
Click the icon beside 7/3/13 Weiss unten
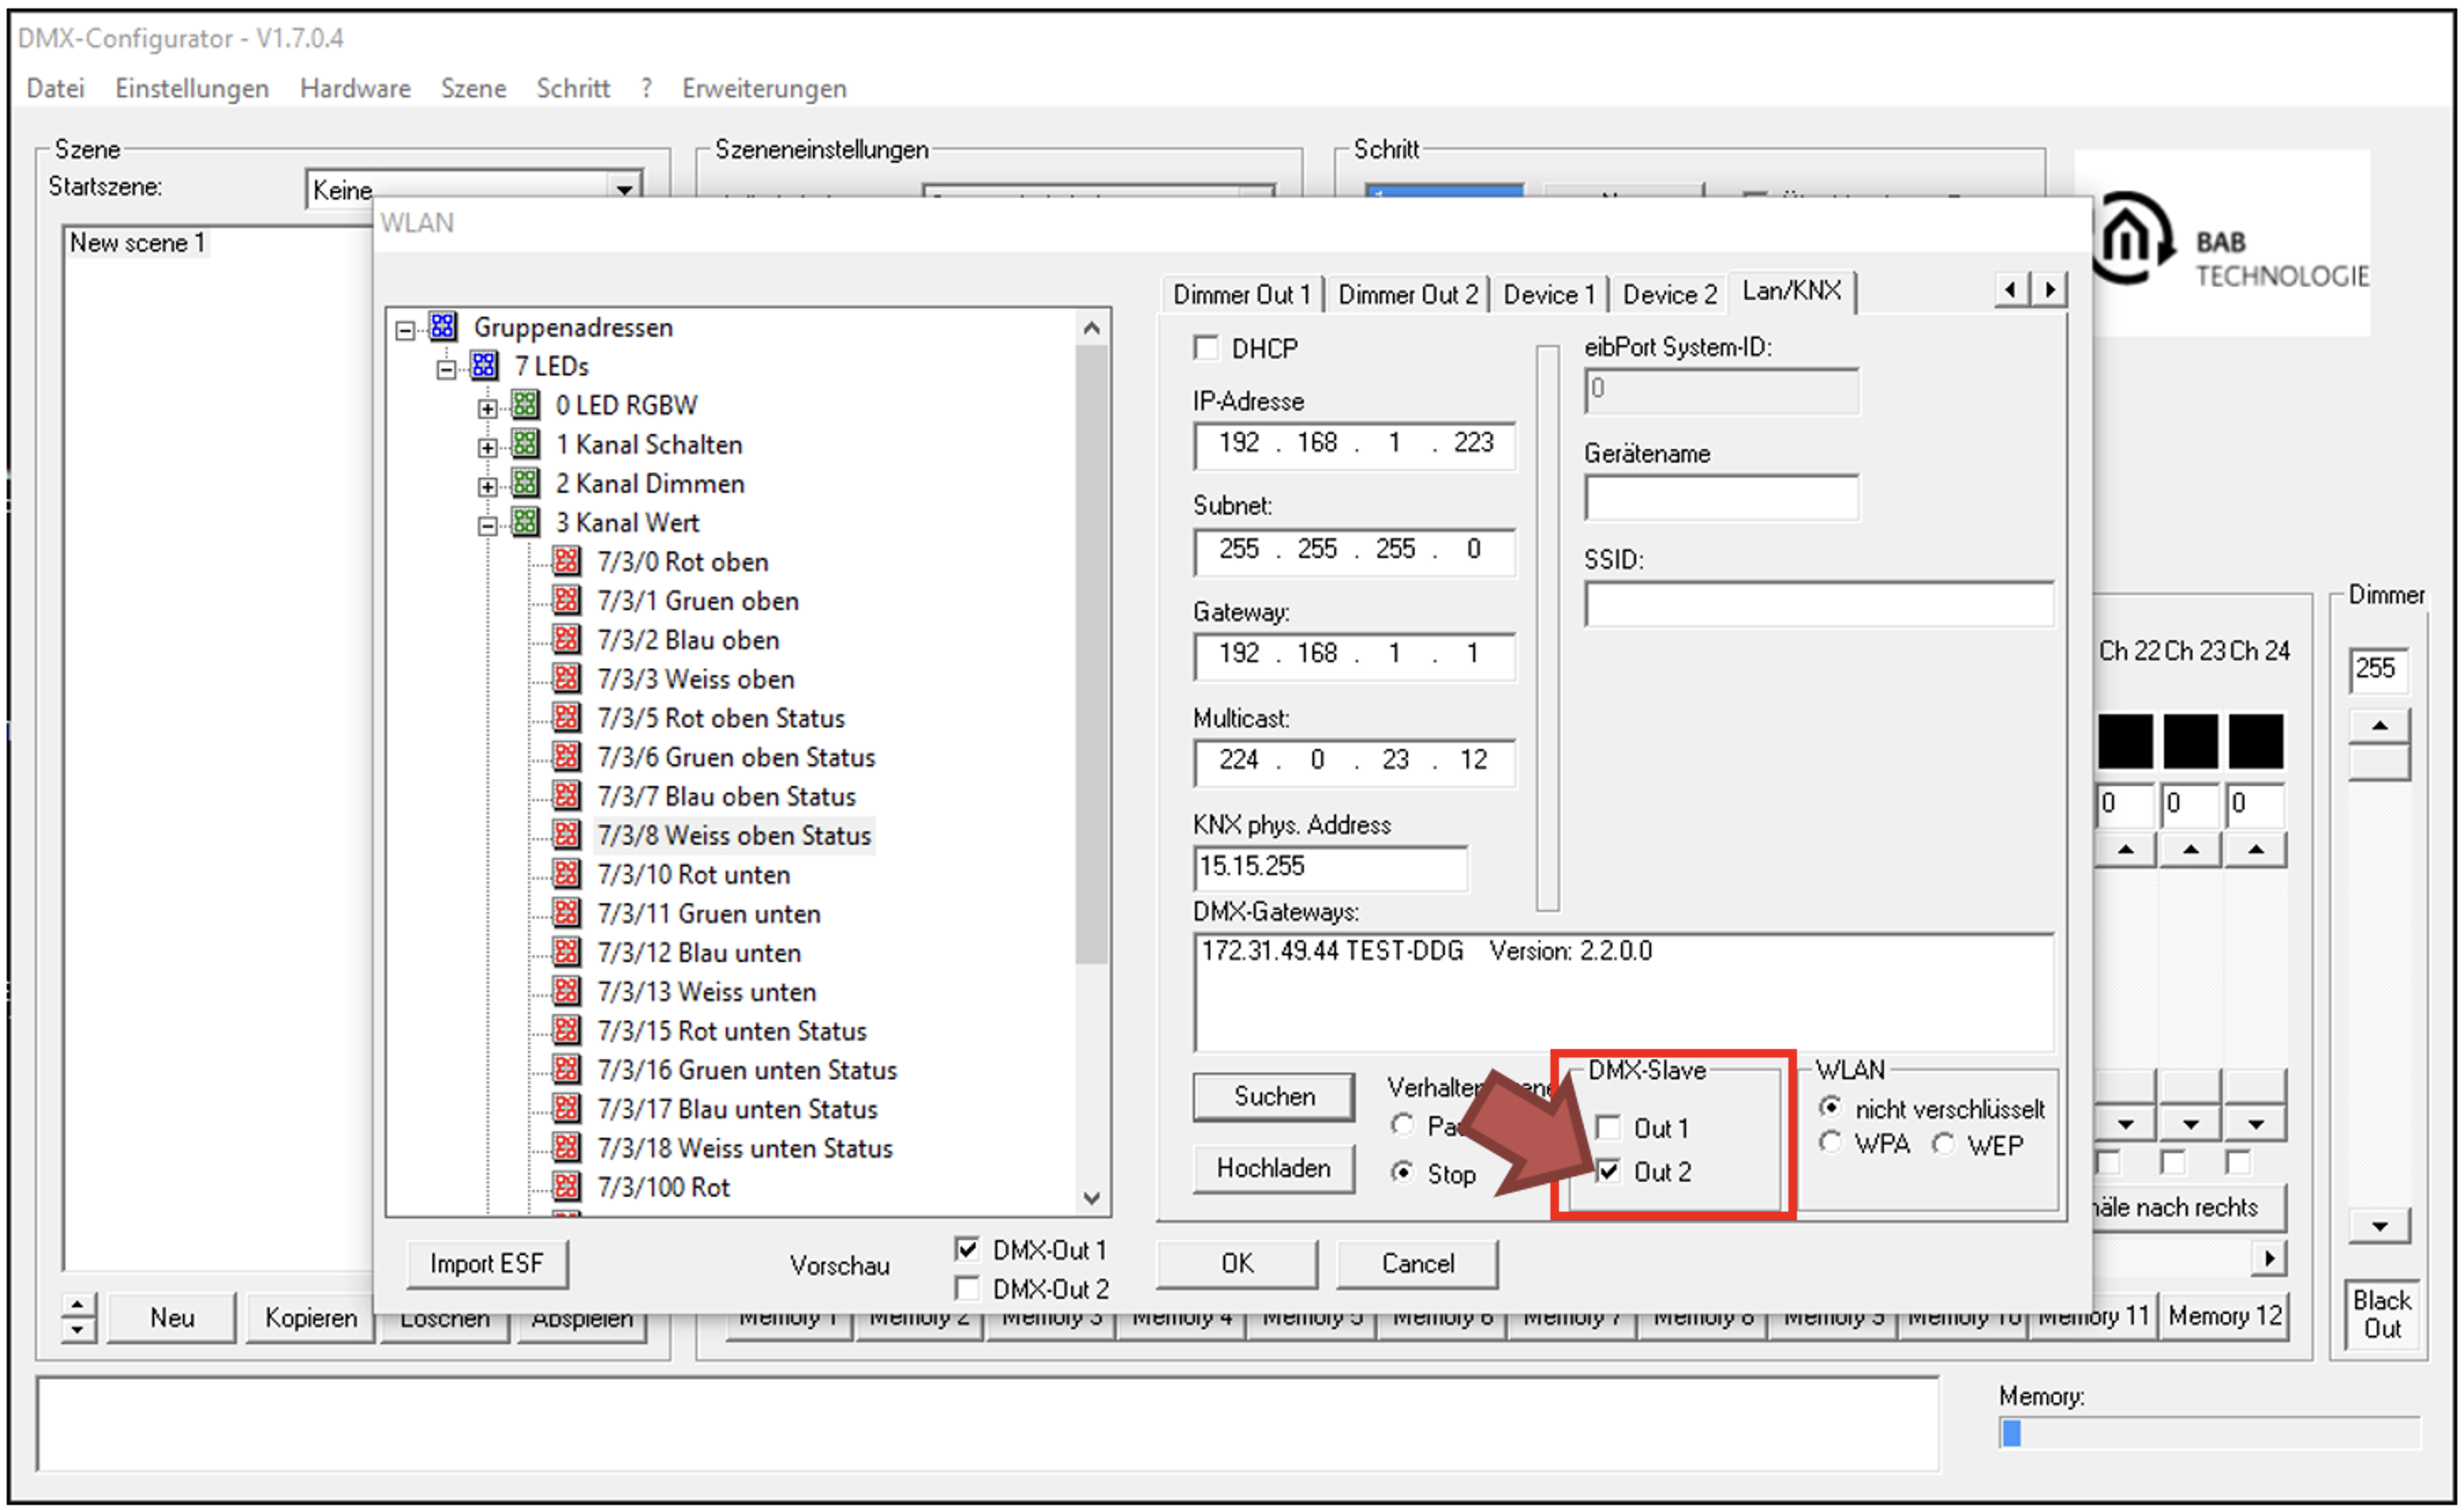567,990
